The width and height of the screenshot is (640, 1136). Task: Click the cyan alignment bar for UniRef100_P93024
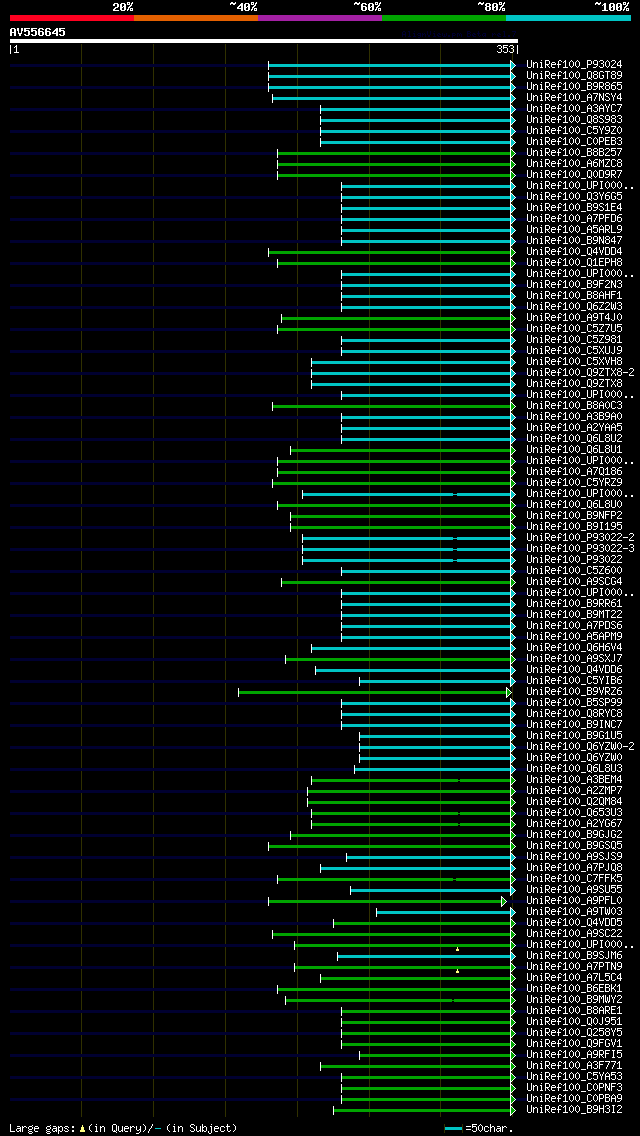coord(391,65)
